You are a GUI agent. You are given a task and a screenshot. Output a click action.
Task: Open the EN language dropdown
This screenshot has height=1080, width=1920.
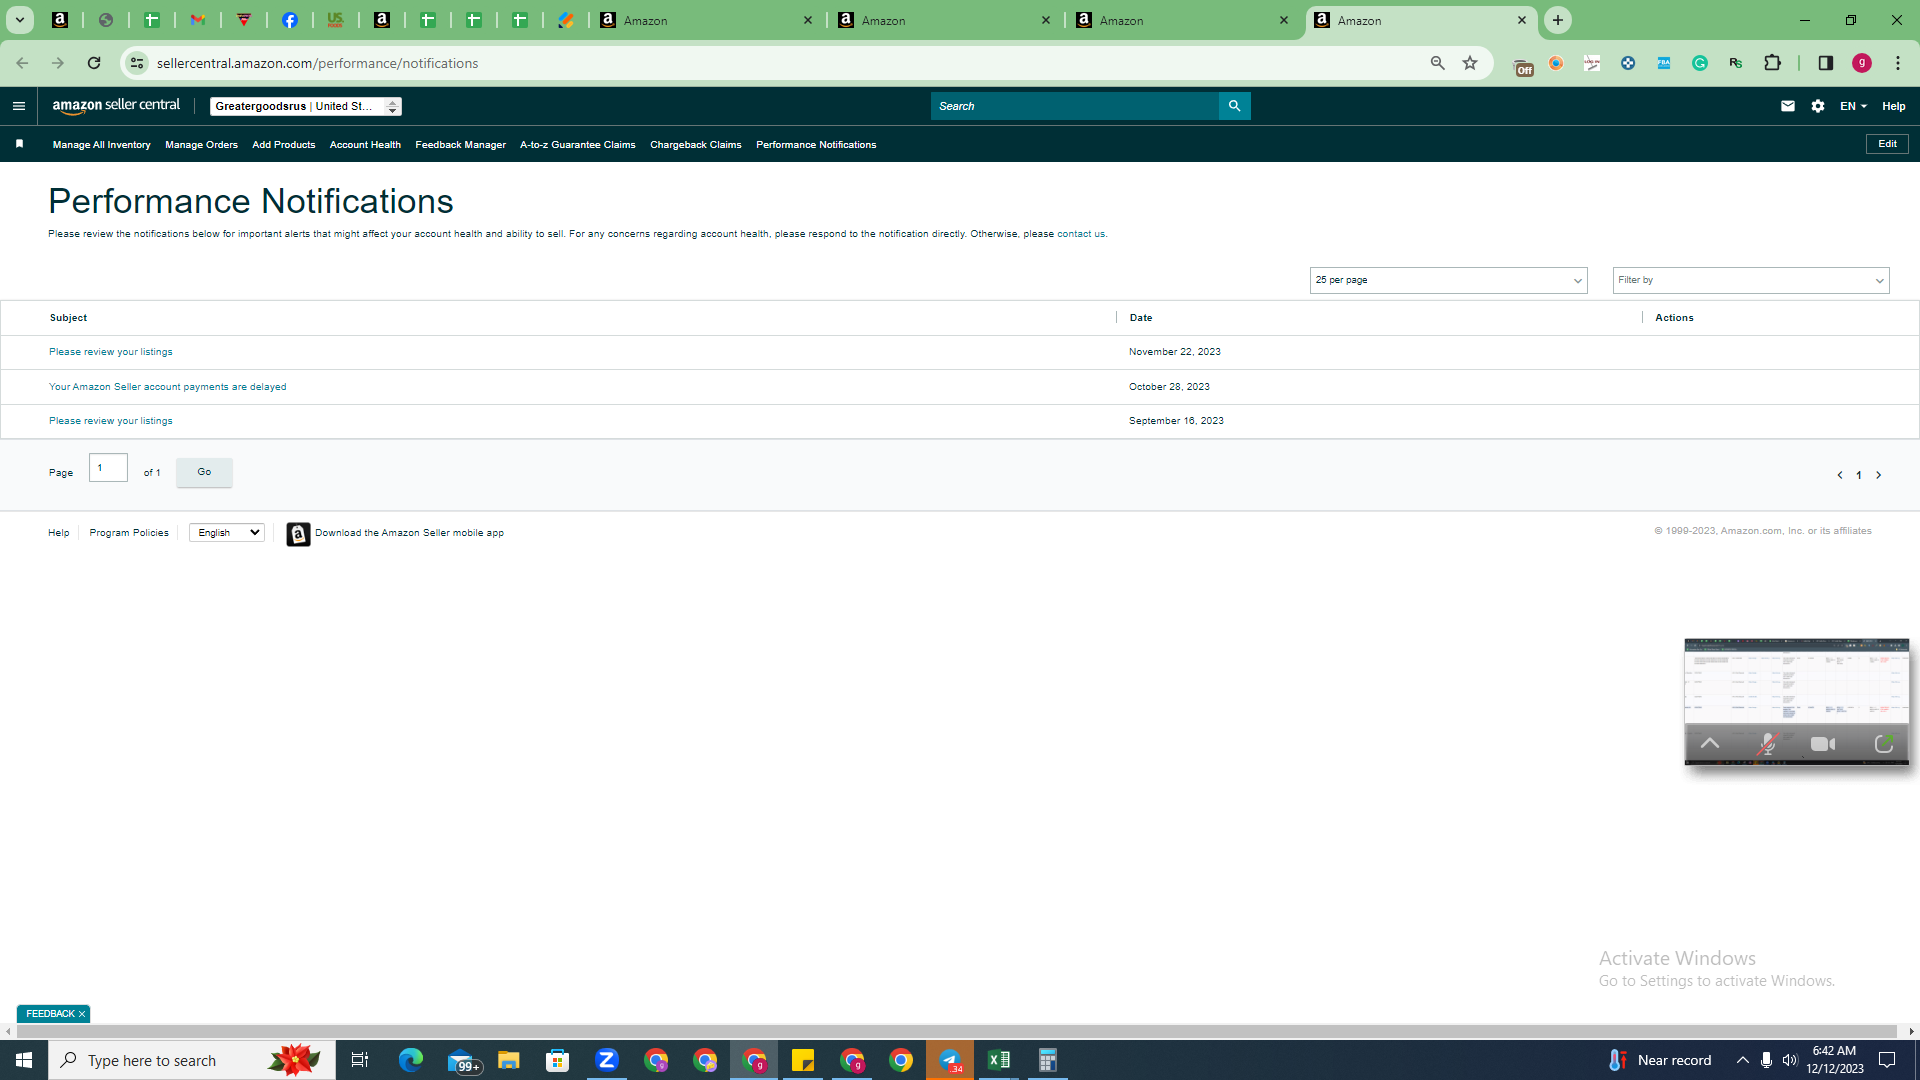click(x=1853, y=106)
